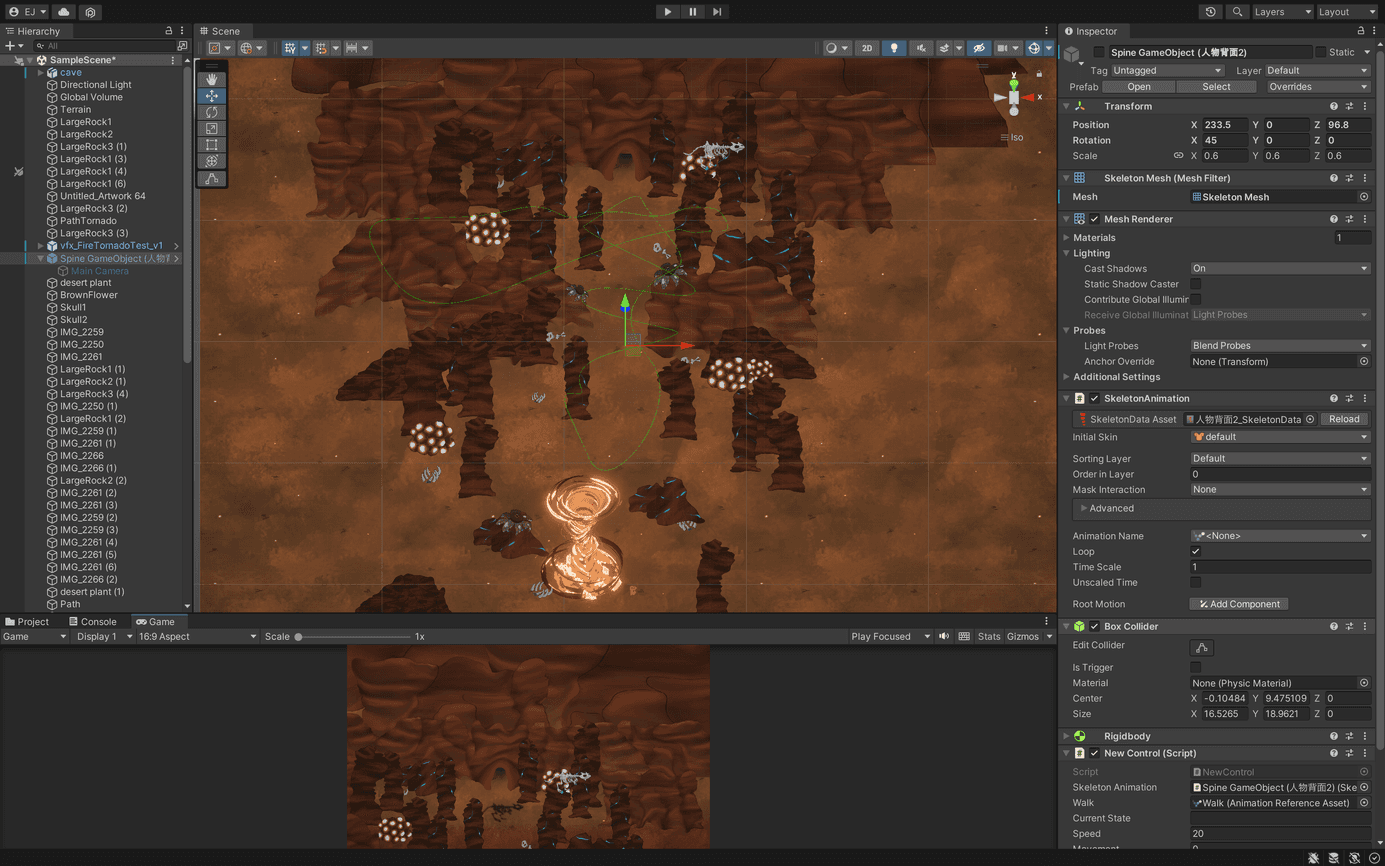The height and width of the screenshot is (866, 1385).
Task: Click the orientation gizmo in Scene view
Action: tap(1014, 97)
